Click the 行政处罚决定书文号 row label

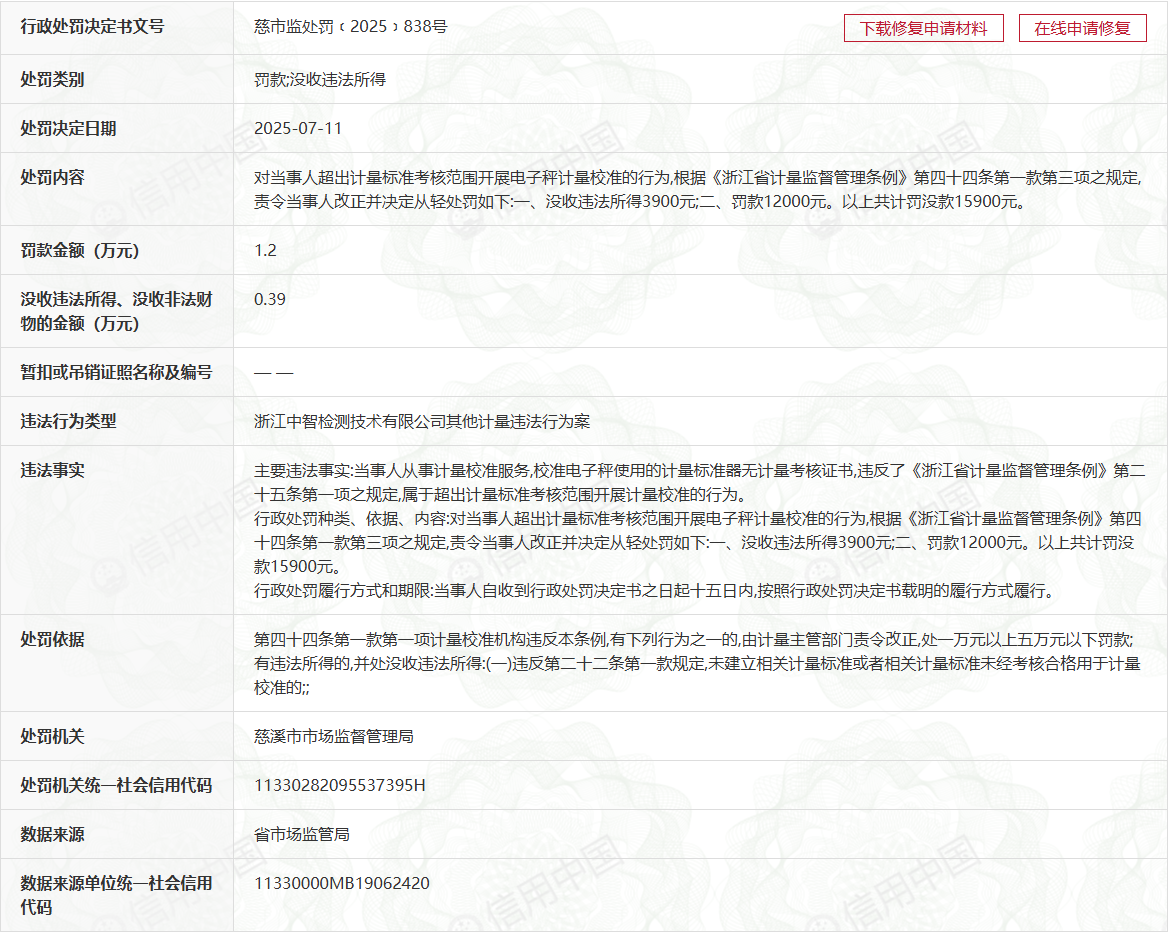pyautogui.click(x=92, y=27)
